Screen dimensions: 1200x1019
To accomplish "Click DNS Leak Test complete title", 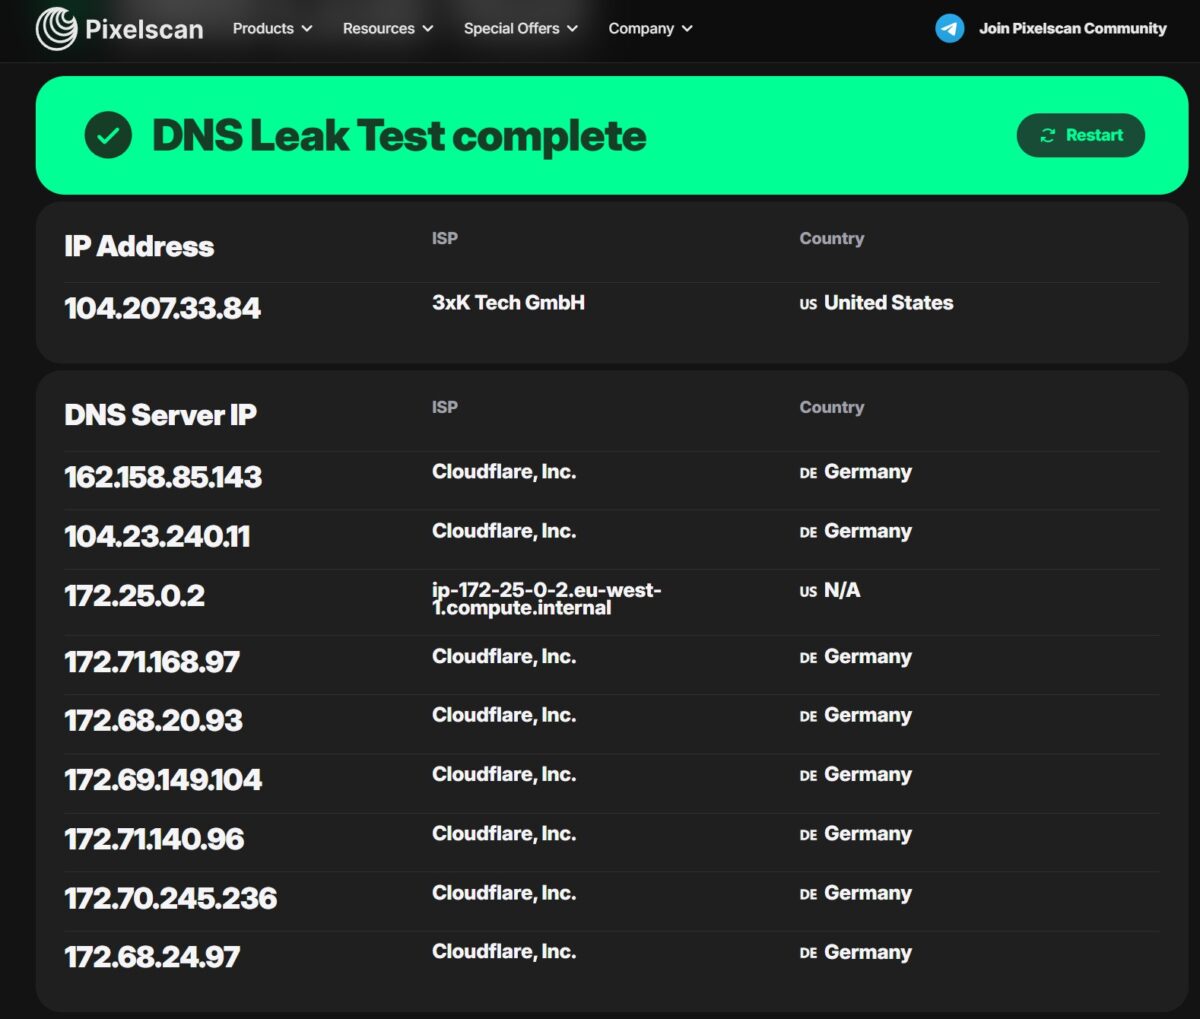I will tap(399, 136).
